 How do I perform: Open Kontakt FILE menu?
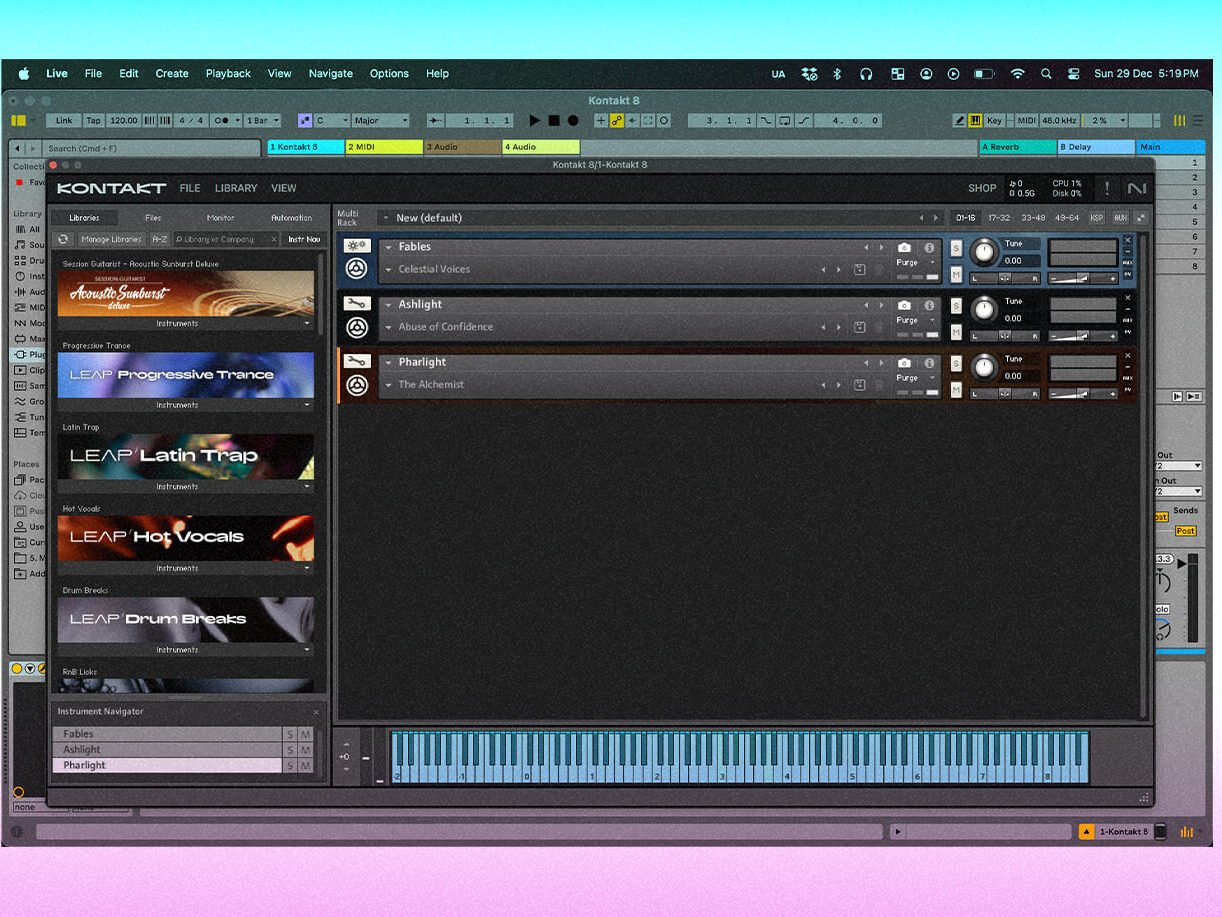click(x=190, y=188)
